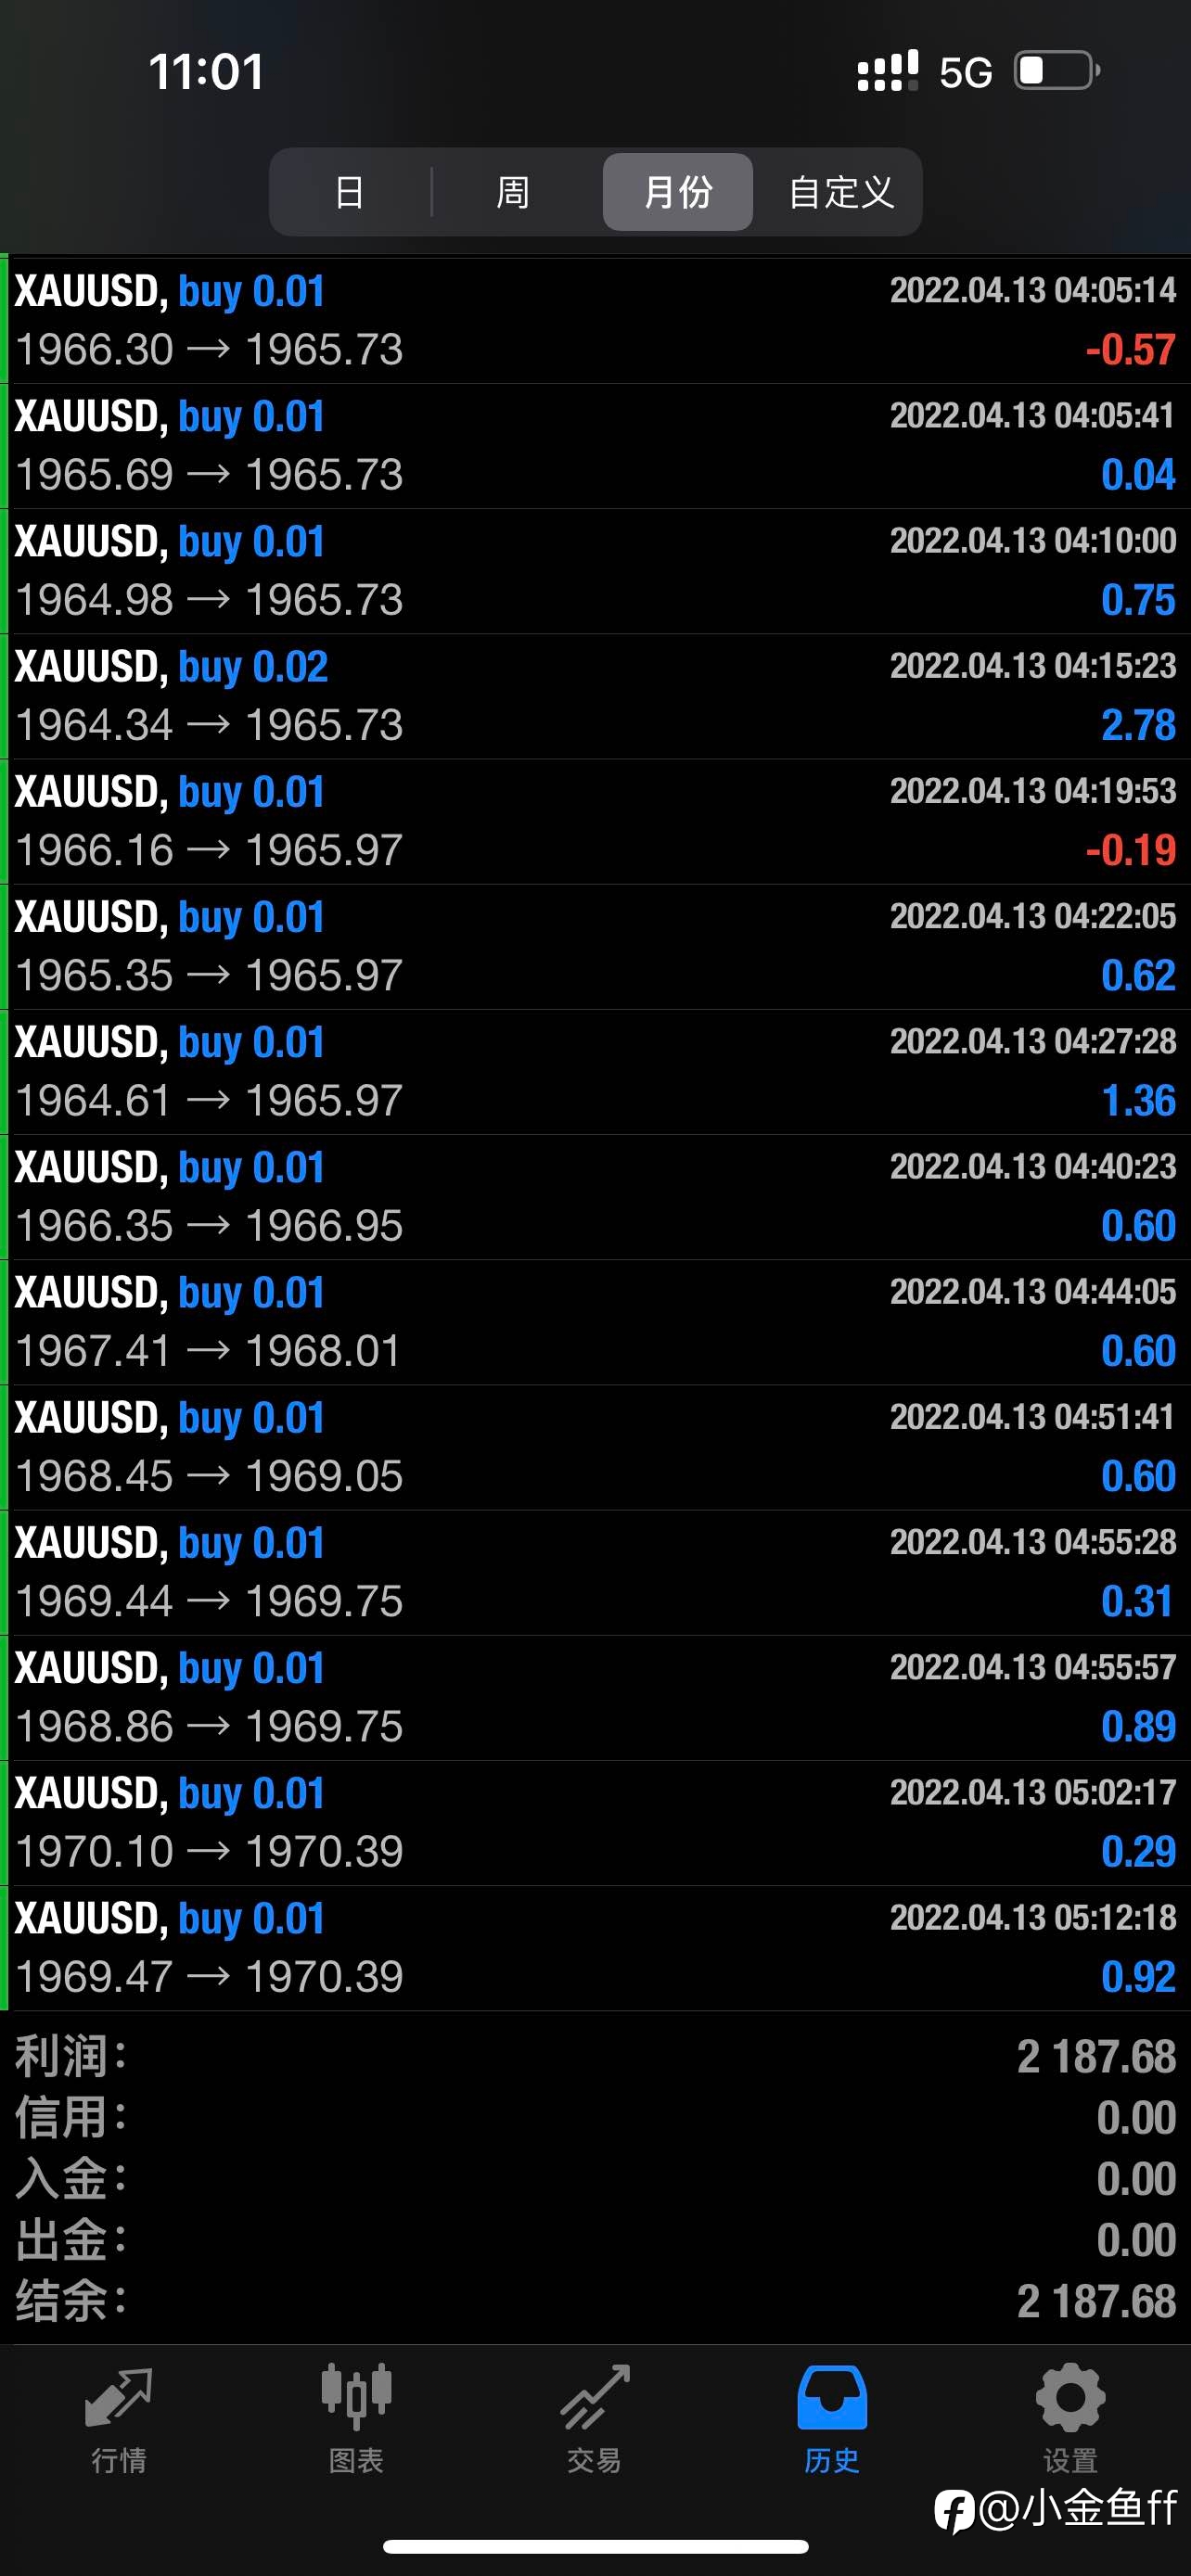1191x2576 pixels.
Task: Open trade 1965.35 → 1965.97
Action: 595,946
